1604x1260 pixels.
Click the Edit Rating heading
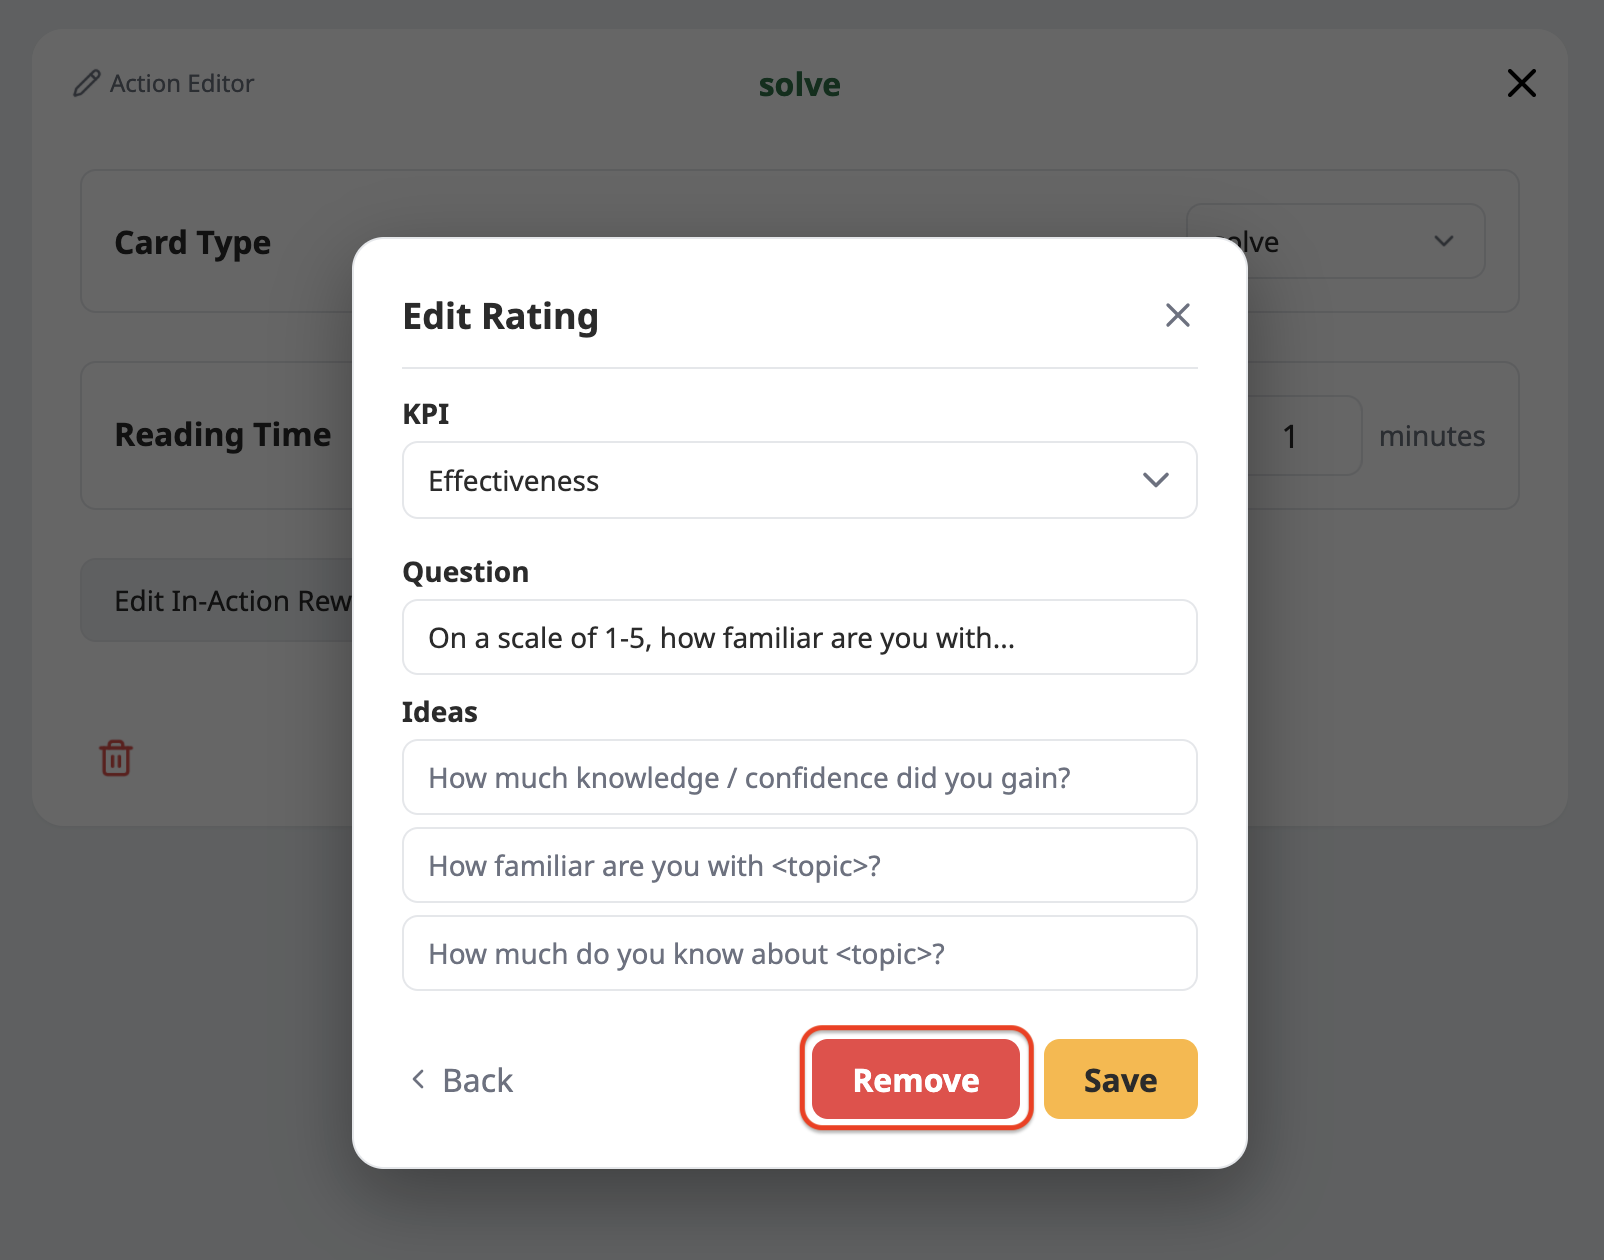click(500, 316)
